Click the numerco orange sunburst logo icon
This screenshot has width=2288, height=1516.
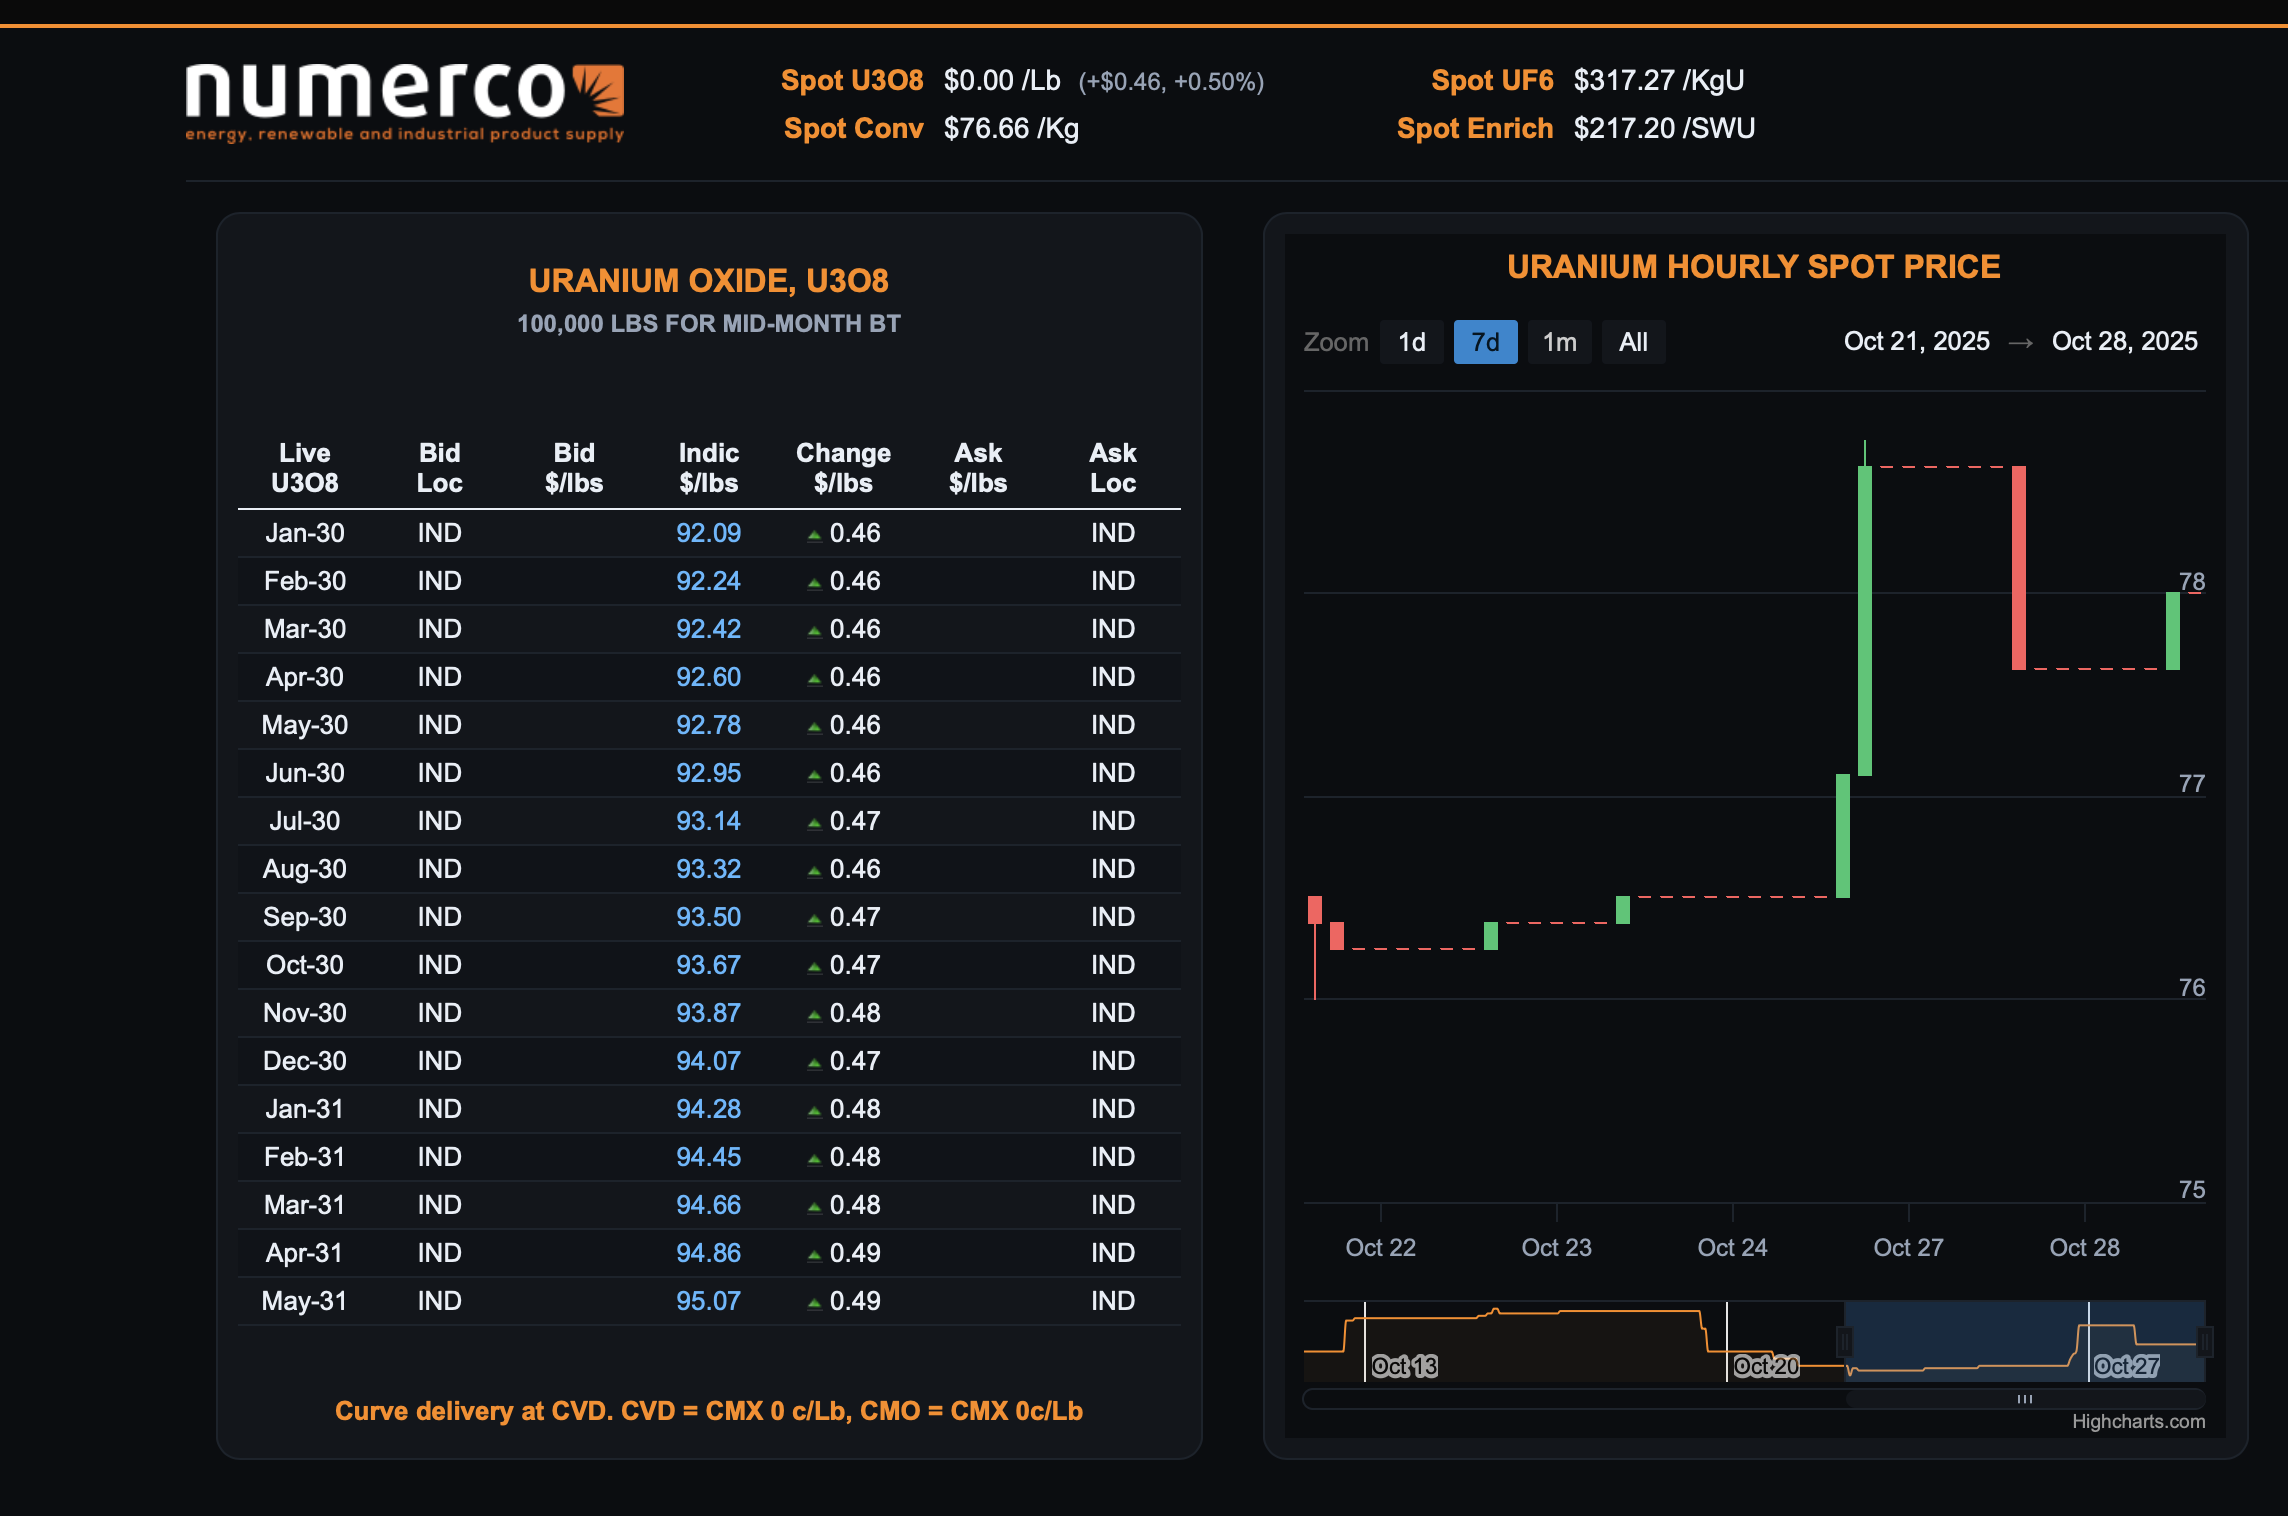tap(598, 91)
